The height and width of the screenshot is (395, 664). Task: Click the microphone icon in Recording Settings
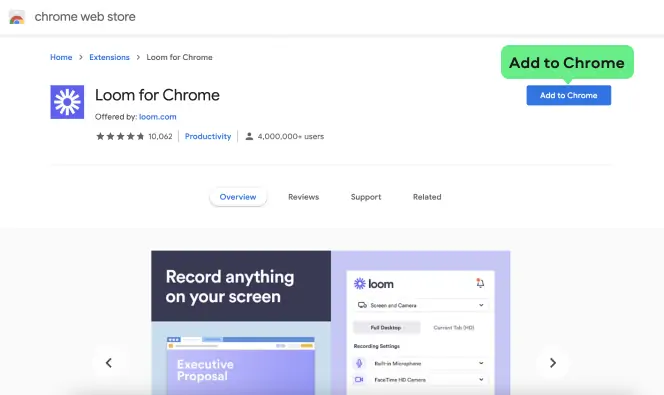(359, 363)
